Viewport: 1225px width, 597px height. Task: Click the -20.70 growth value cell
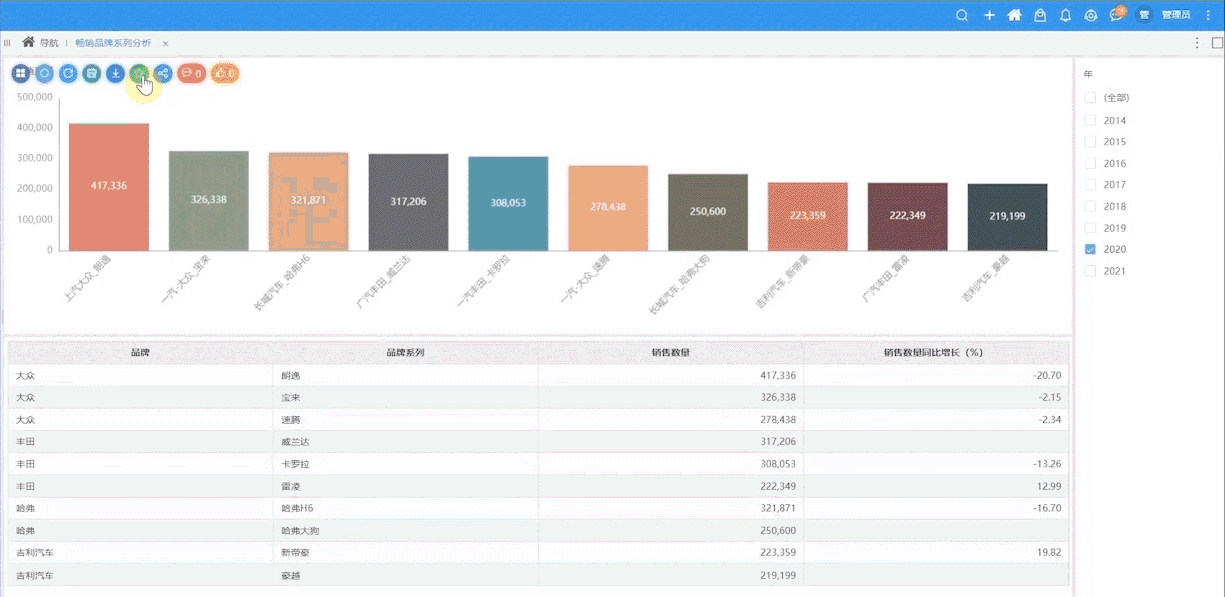coord(936,376)
